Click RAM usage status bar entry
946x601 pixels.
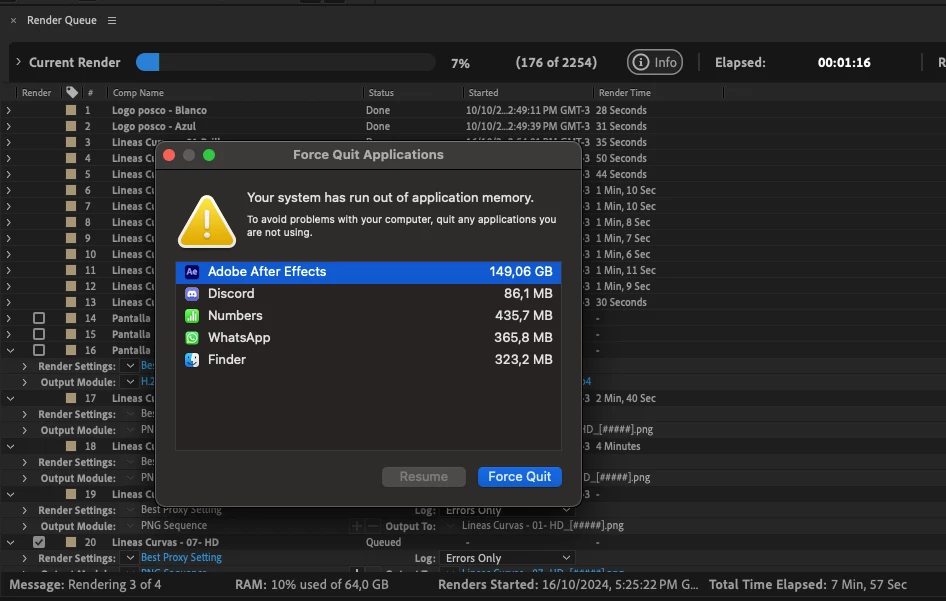pyautogui.click(x=311, y=584)
